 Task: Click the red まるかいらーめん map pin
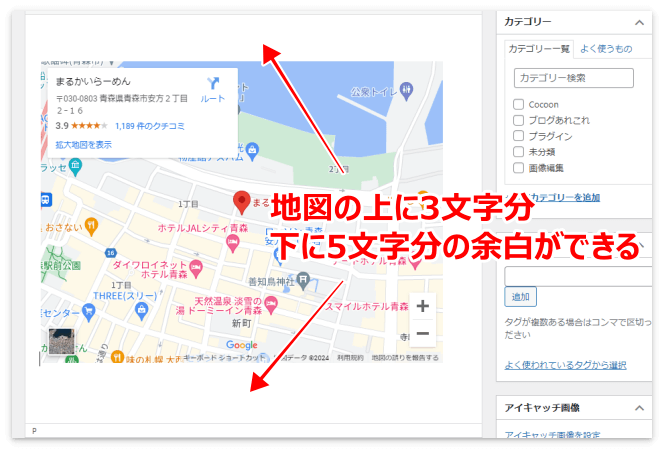tap(242, 202)
